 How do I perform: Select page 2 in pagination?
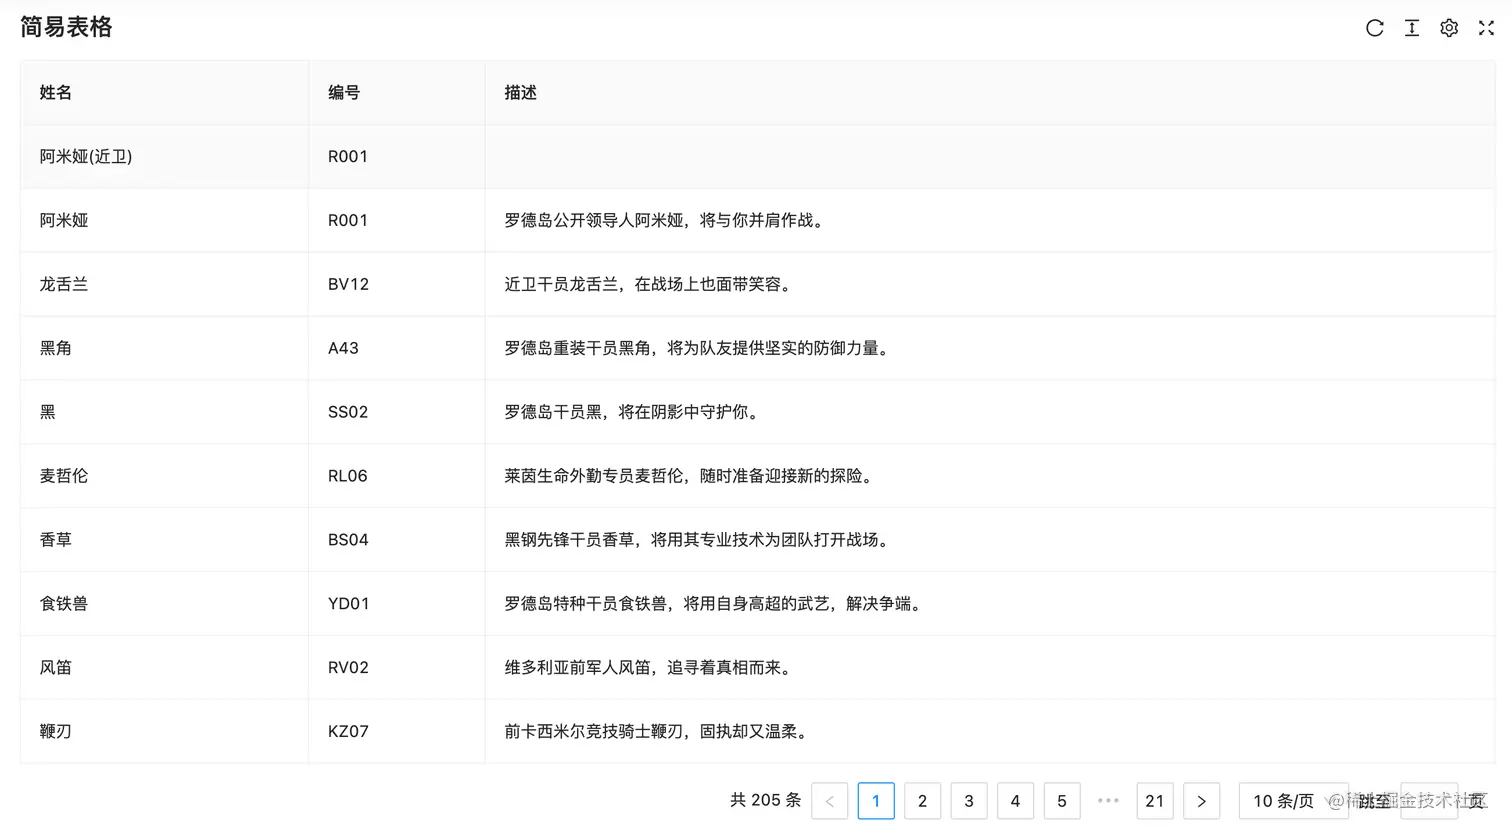click(922, 801)
